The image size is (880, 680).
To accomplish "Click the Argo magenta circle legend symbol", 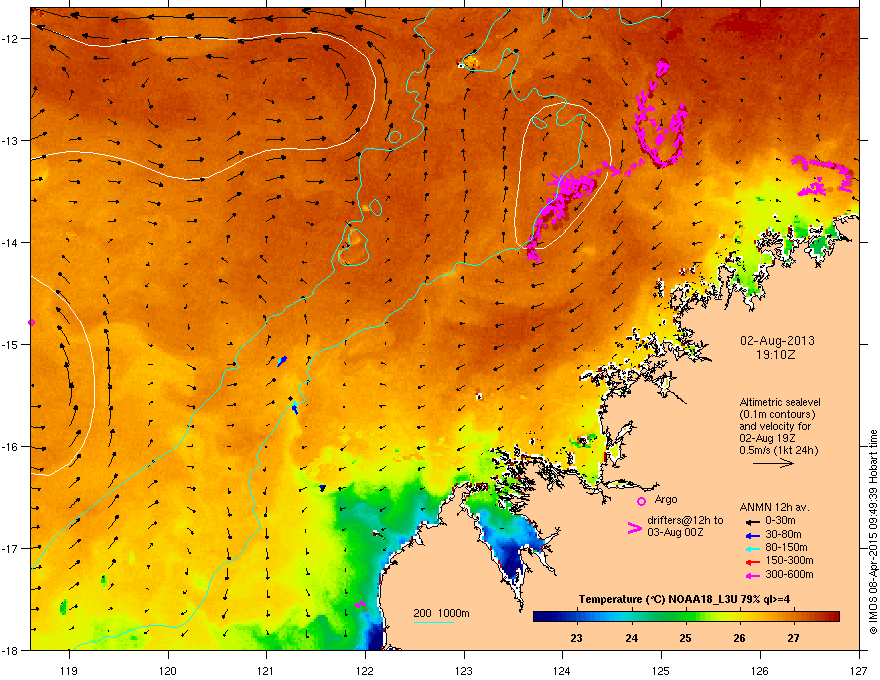I will pyautogui.click(x=641, y=501).
